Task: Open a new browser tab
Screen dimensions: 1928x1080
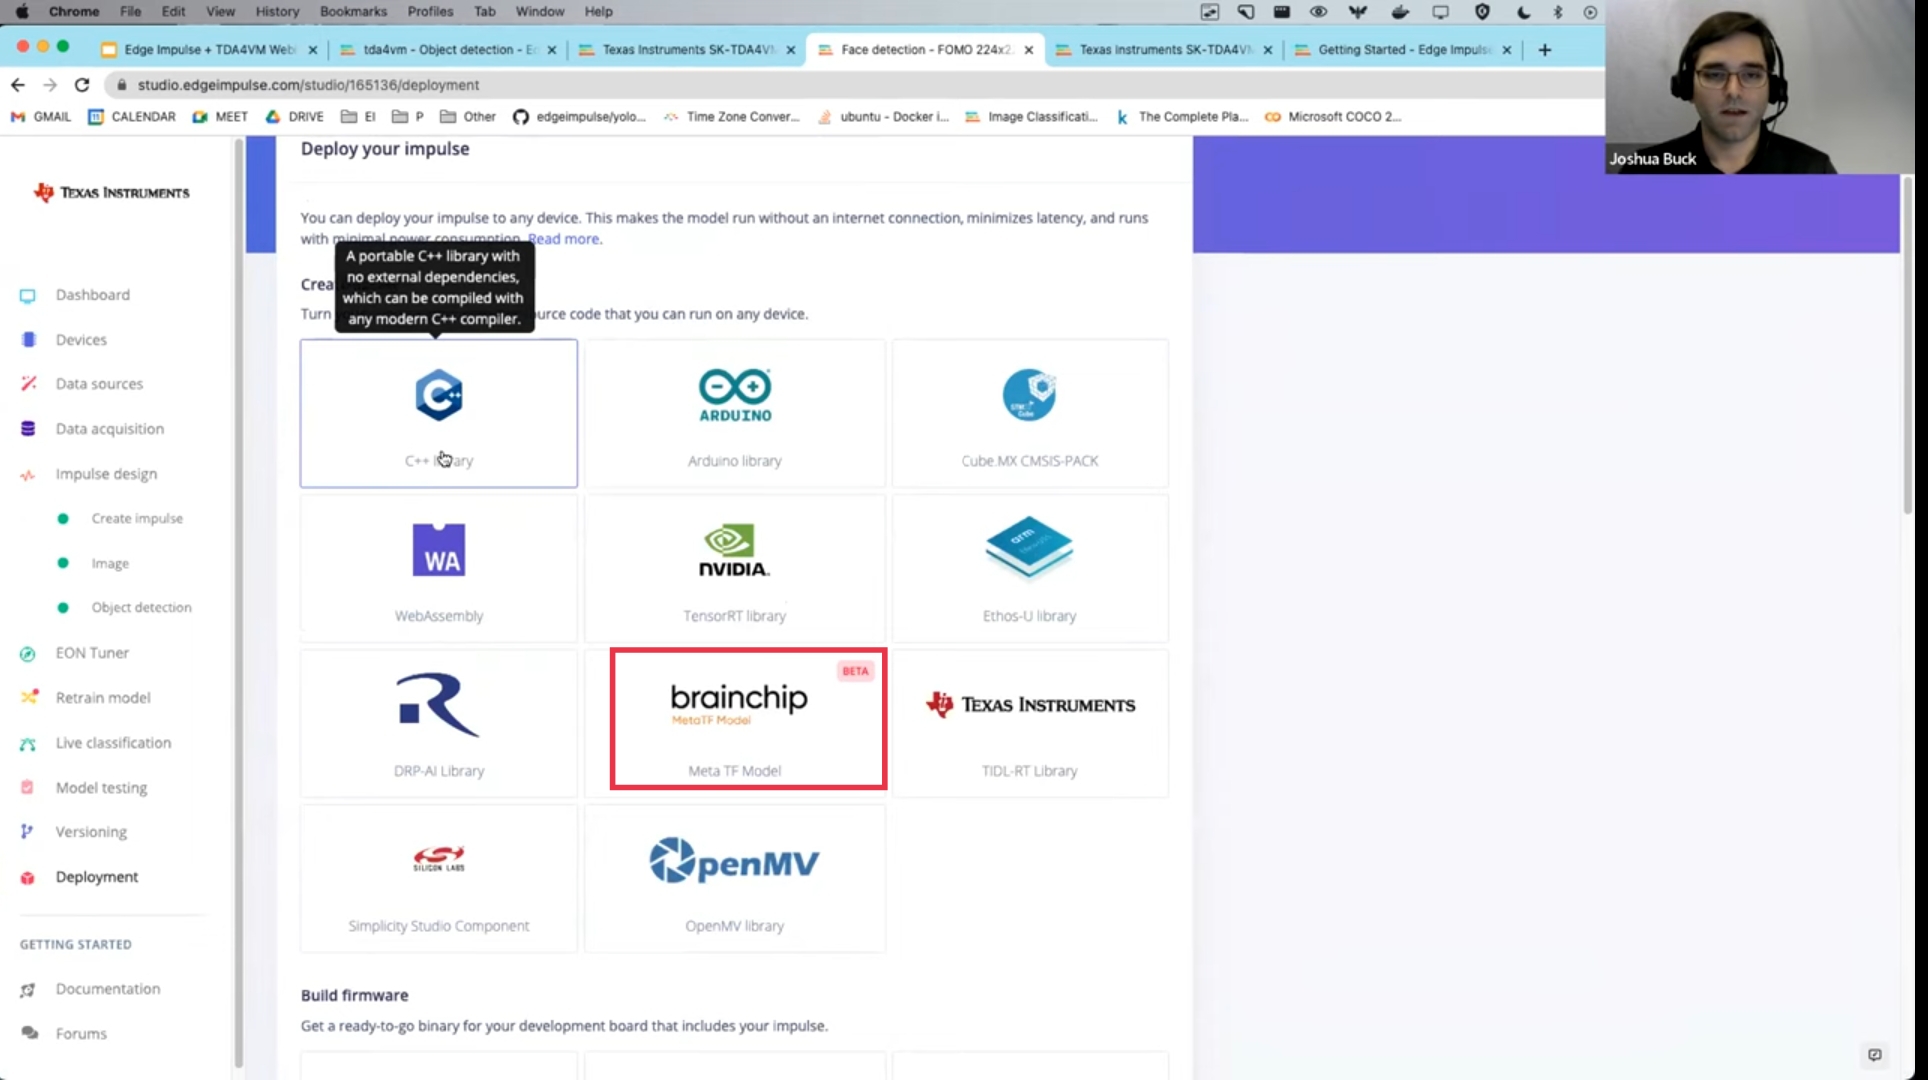Action: pos(1544,49)
